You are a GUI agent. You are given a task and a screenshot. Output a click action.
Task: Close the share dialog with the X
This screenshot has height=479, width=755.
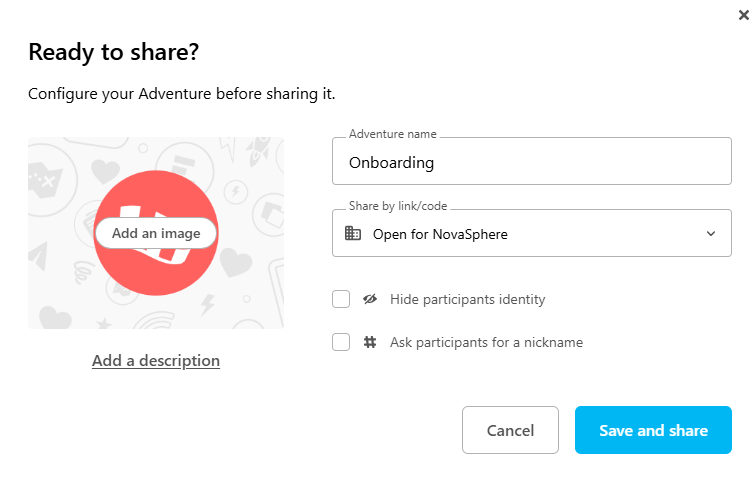739,15
